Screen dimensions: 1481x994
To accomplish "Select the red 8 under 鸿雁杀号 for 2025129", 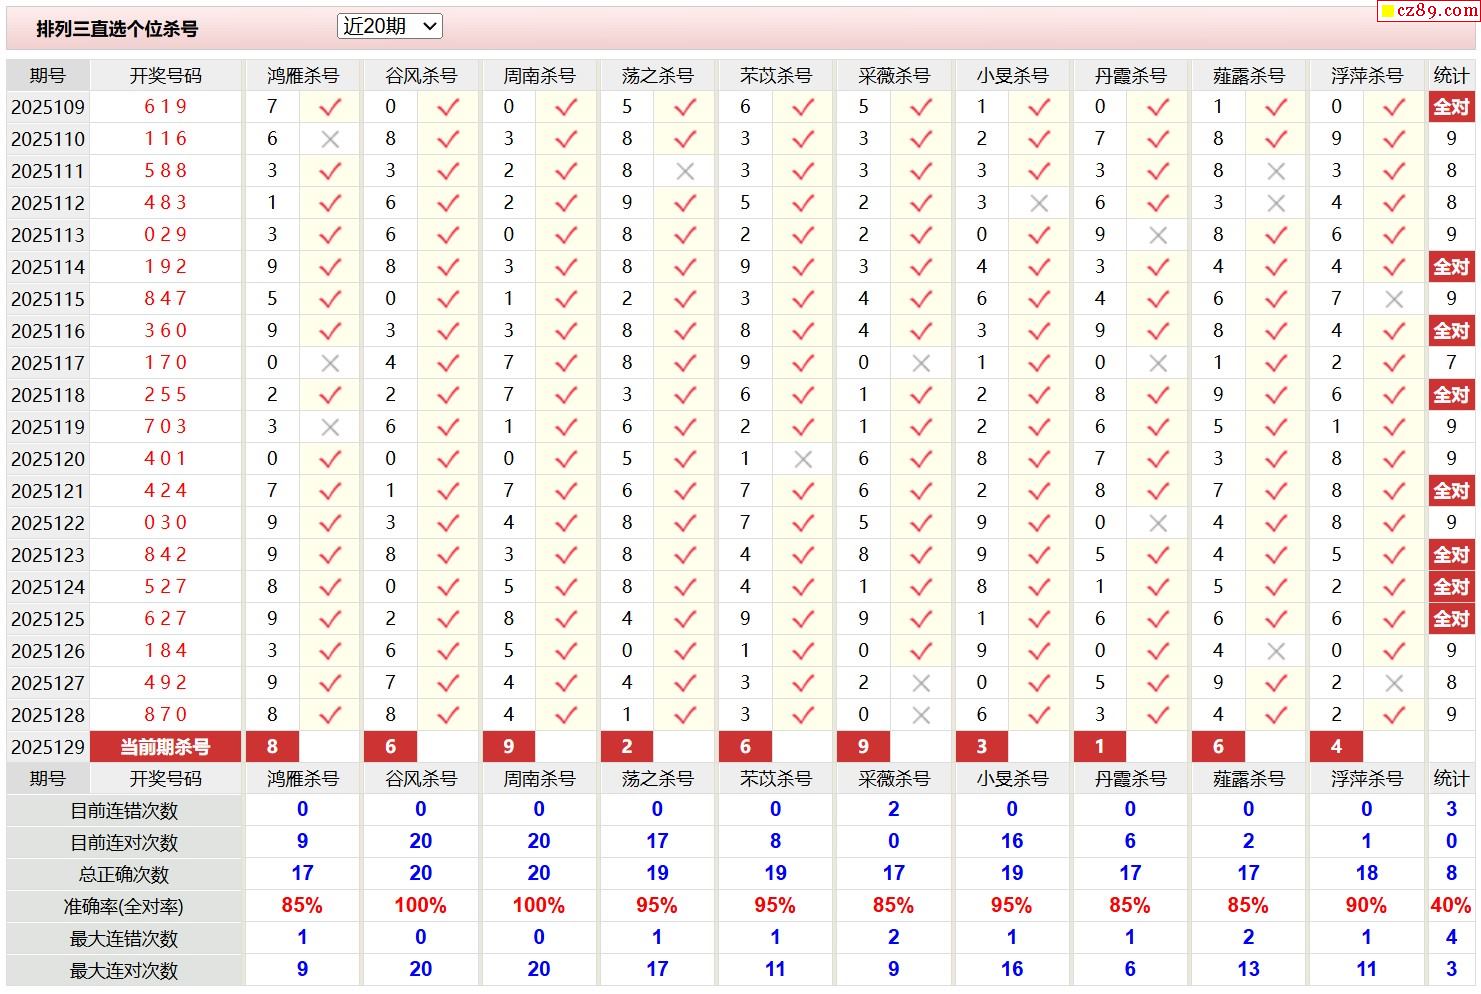I will click(x=272, y=747).
